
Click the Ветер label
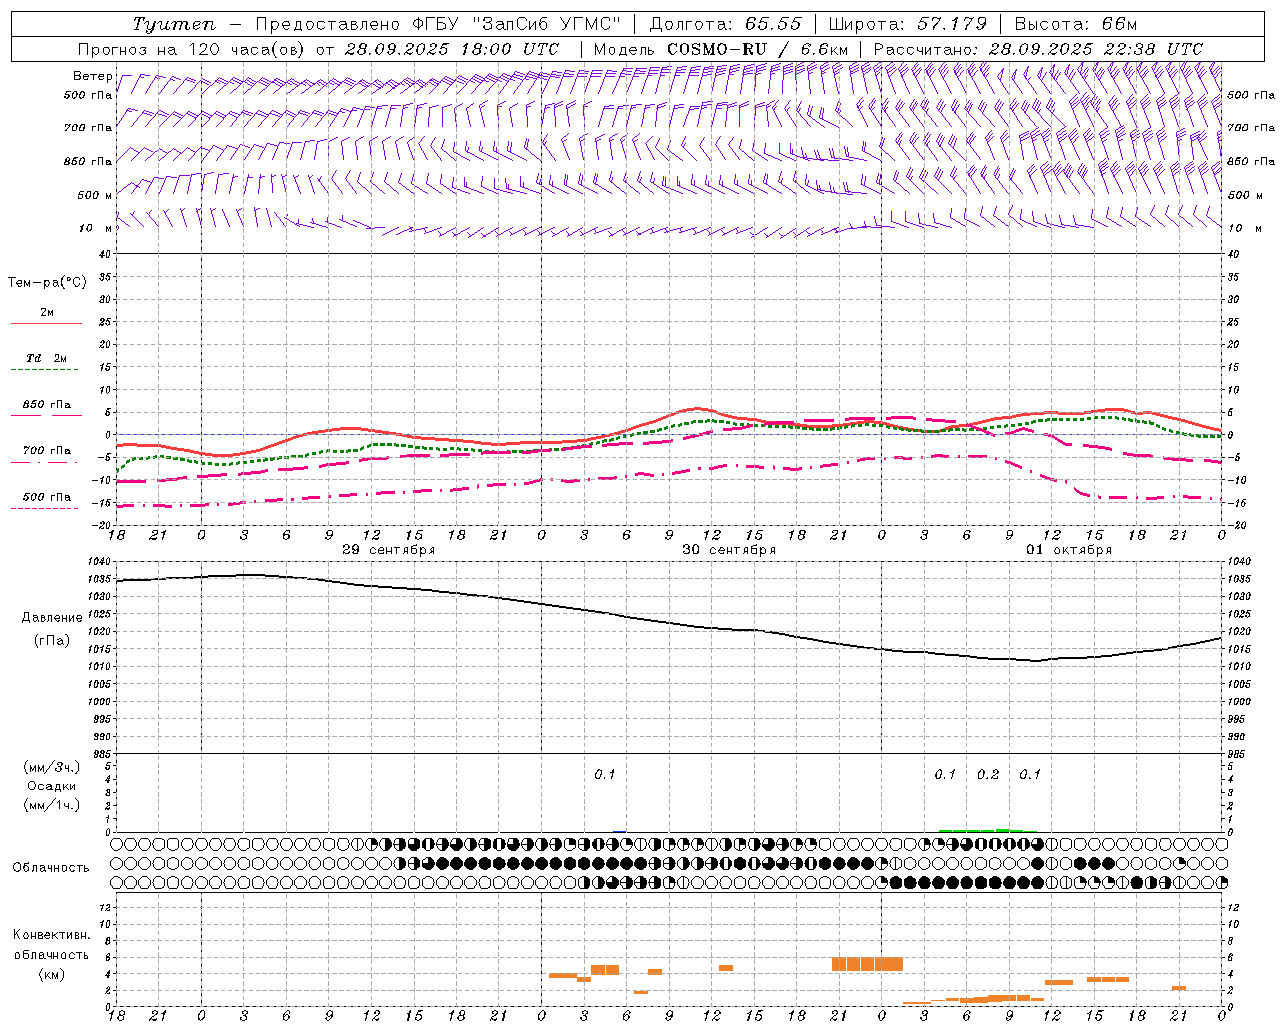(93, 76)
